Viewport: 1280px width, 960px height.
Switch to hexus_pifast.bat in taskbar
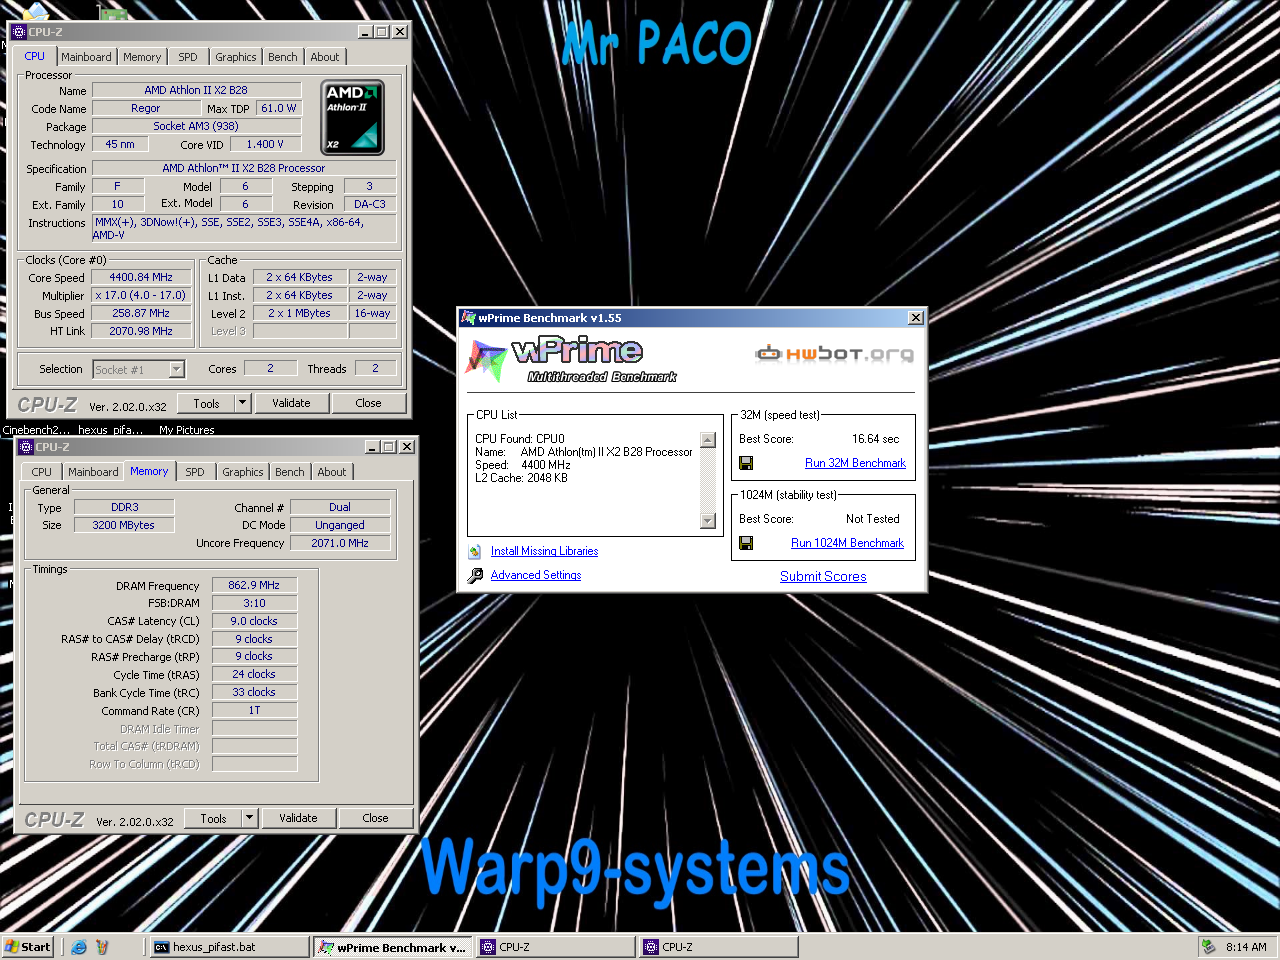point(229,947)
